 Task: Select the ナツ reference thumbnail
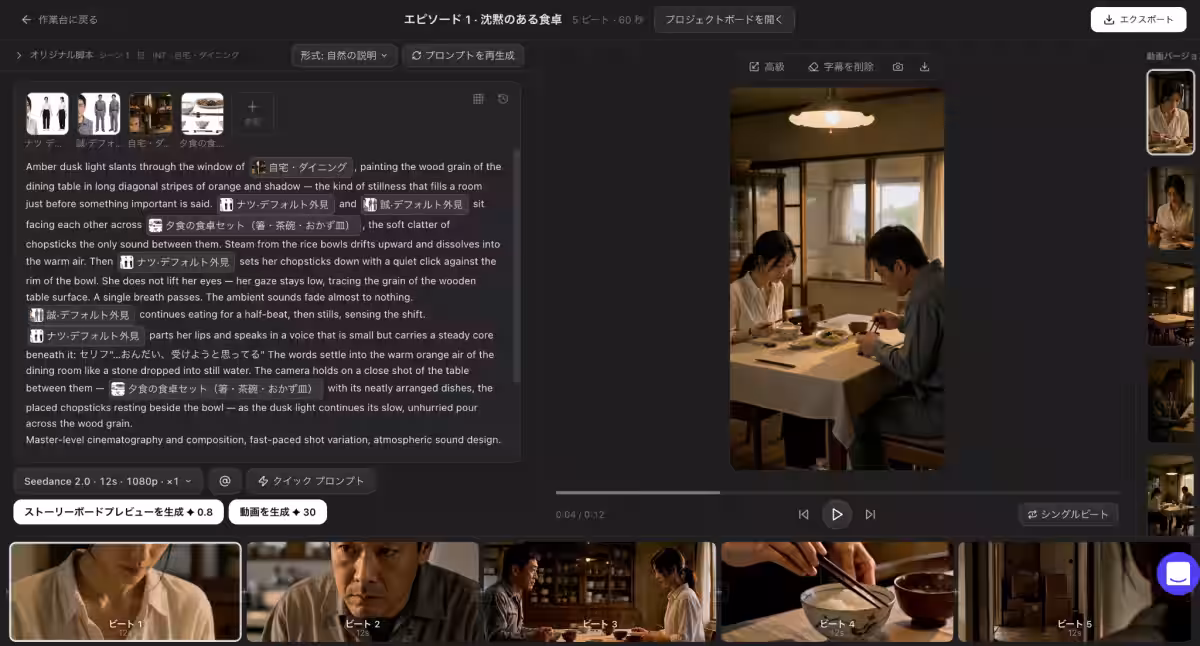(47, 114)
